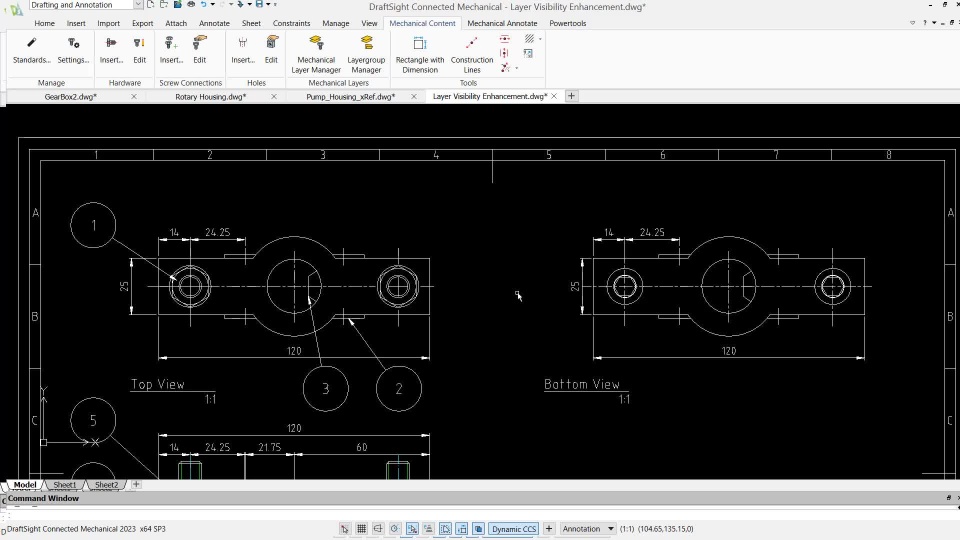Viewport: 960px width, 540px height.
Task: Toggle Snap mode in the status bar
Action: [345, 528]
